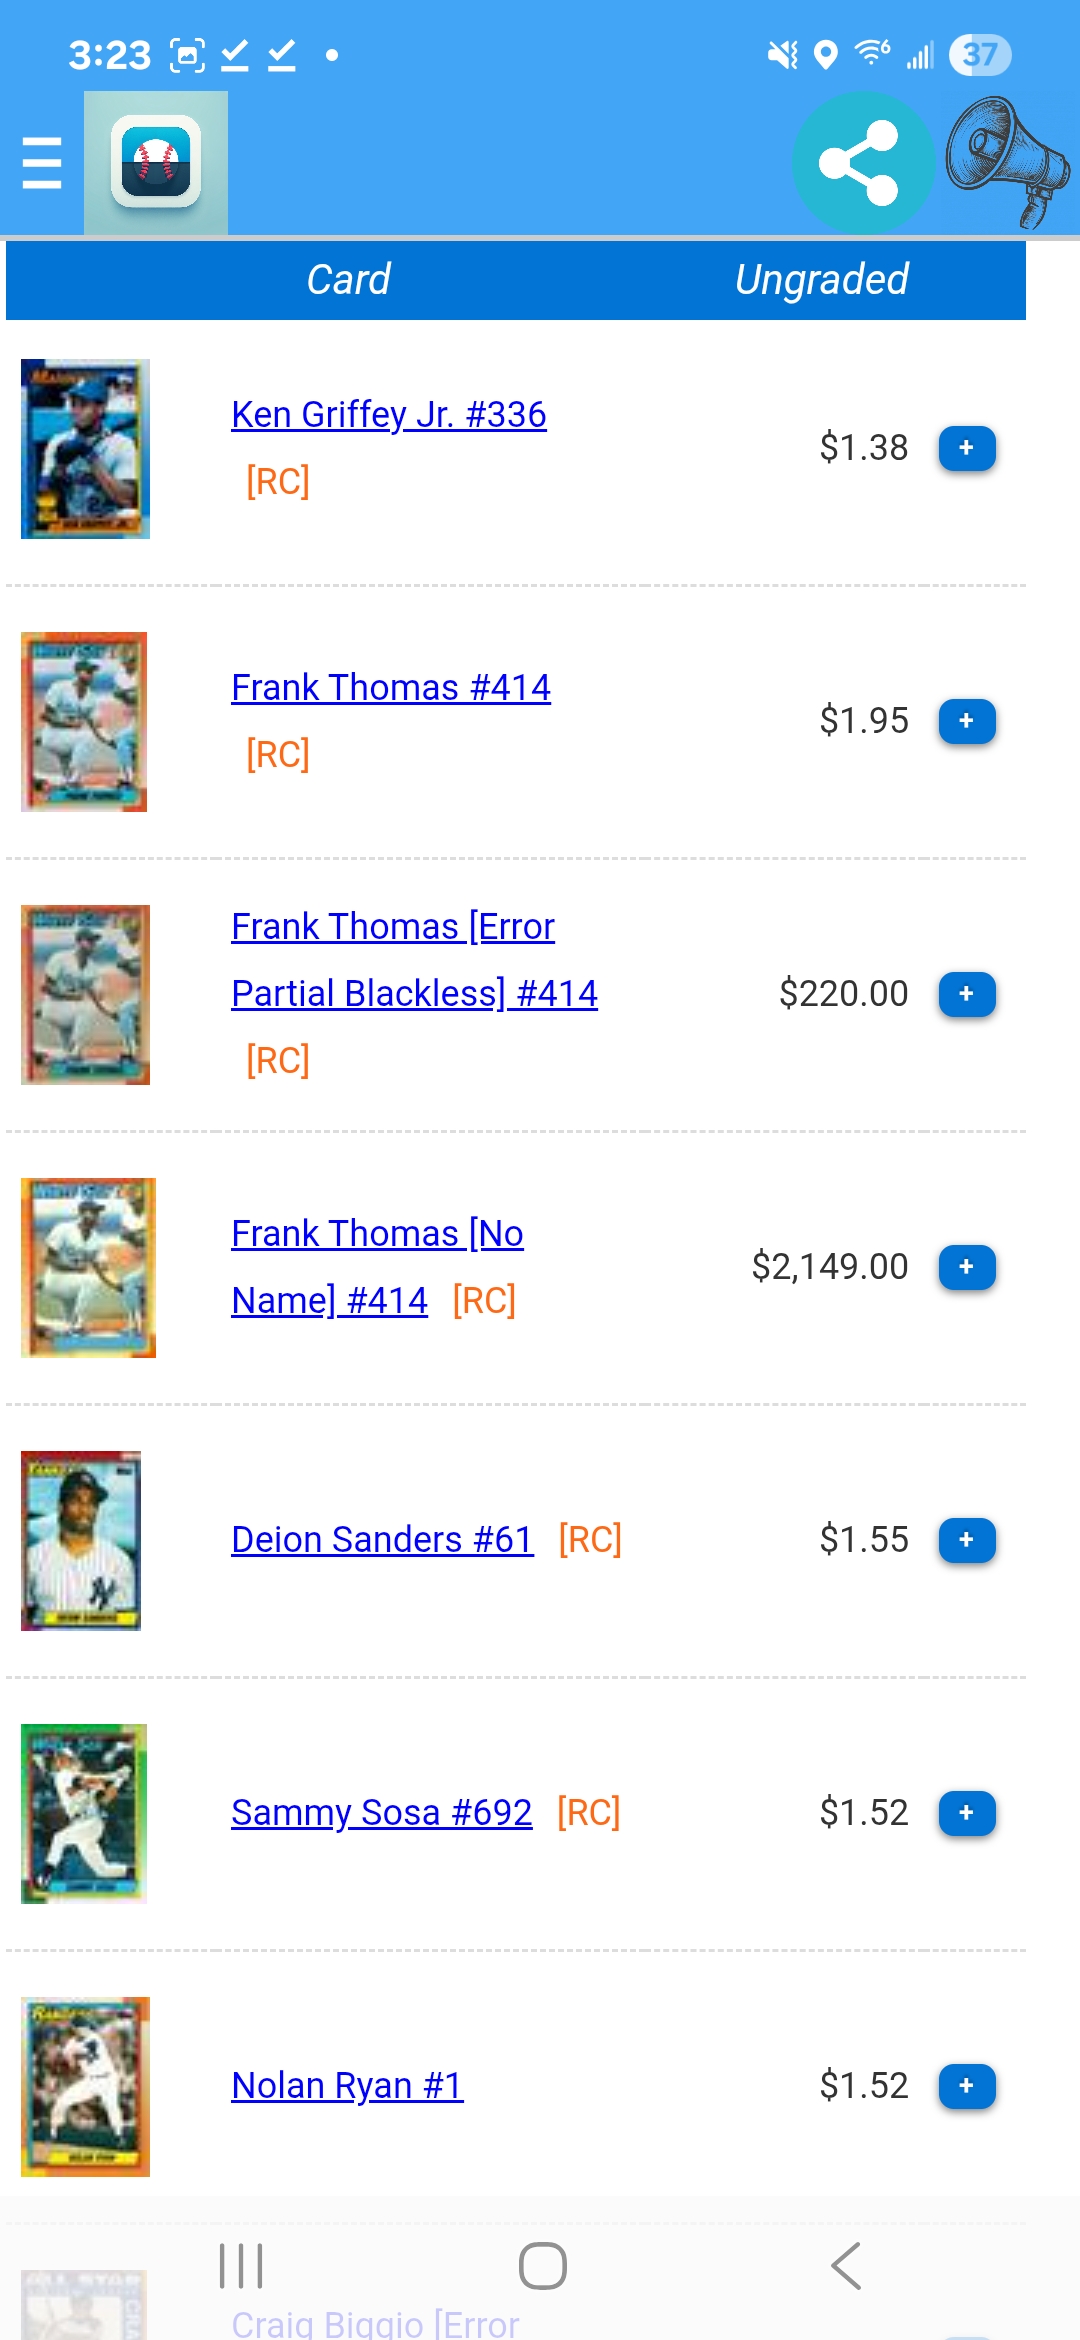Tap plus button beside $1.95 Frank Thomas
This screenshot has width=1080, height=2340.
pos(966,721)
